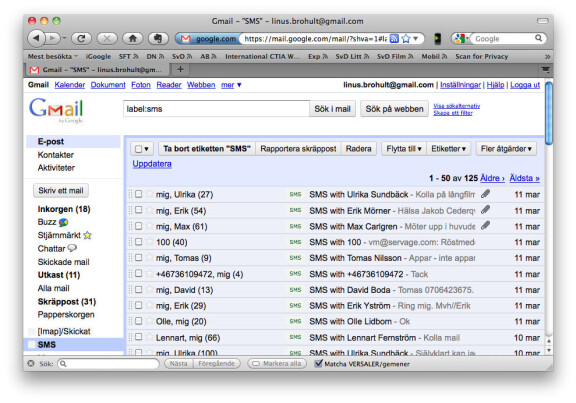576x403 pixels.
Task: Select checkbox for mig, Max (61)
Action: [138, 226]
